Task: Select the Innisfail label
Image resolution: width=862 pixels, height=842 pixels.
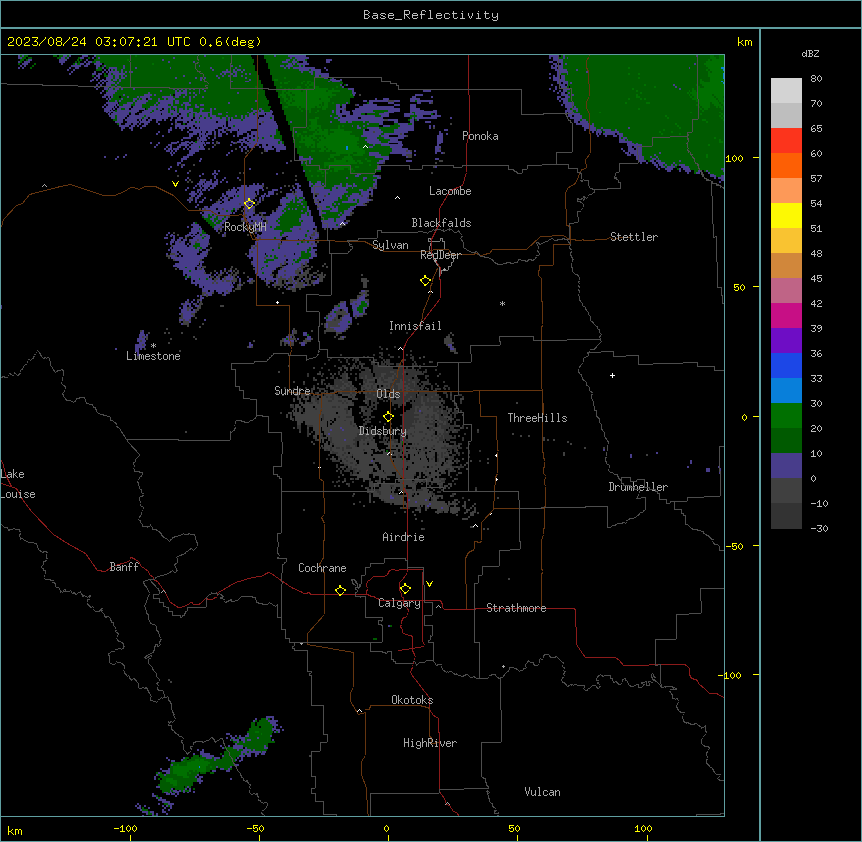Action: [415, 326]
